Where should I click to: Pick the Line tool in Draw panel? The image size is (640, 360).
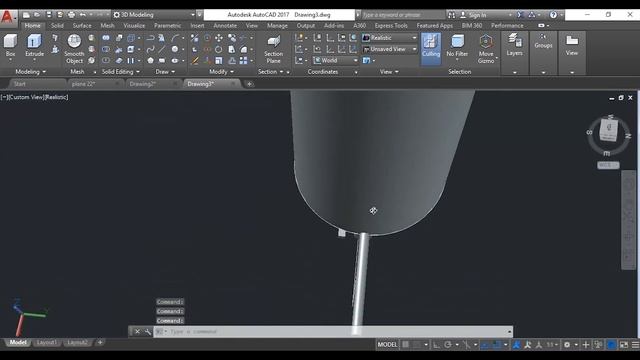pyautogui.click(x=162, y=49)
